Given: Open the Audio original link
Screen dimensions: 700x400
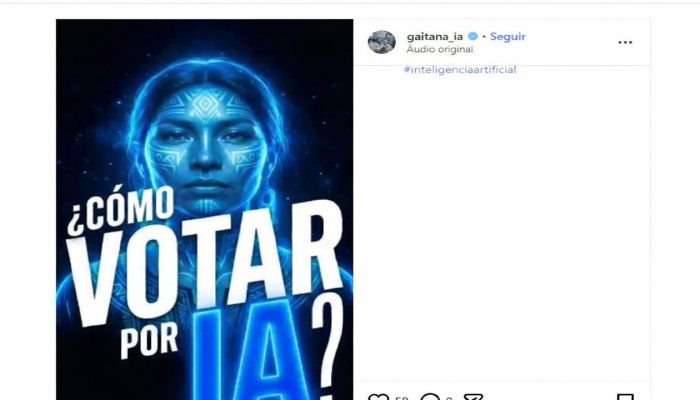Looking at the screenshot, I should tap(440, 49).
